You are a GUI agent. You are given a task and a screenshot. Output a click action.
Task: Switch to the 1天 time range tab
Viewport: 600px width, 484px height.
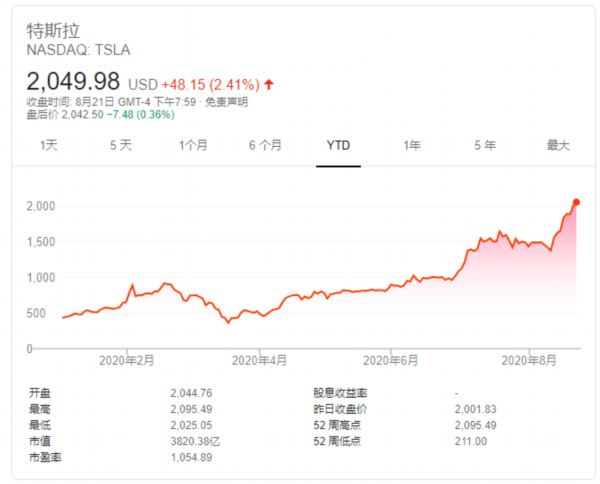(49, 145)
